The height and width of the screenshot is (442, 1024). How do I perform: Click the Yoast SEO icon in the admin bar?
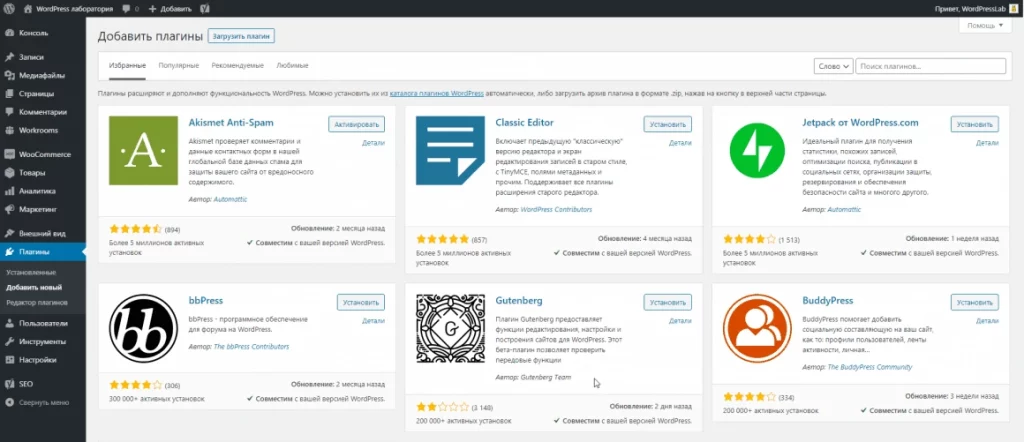point(204,7)
